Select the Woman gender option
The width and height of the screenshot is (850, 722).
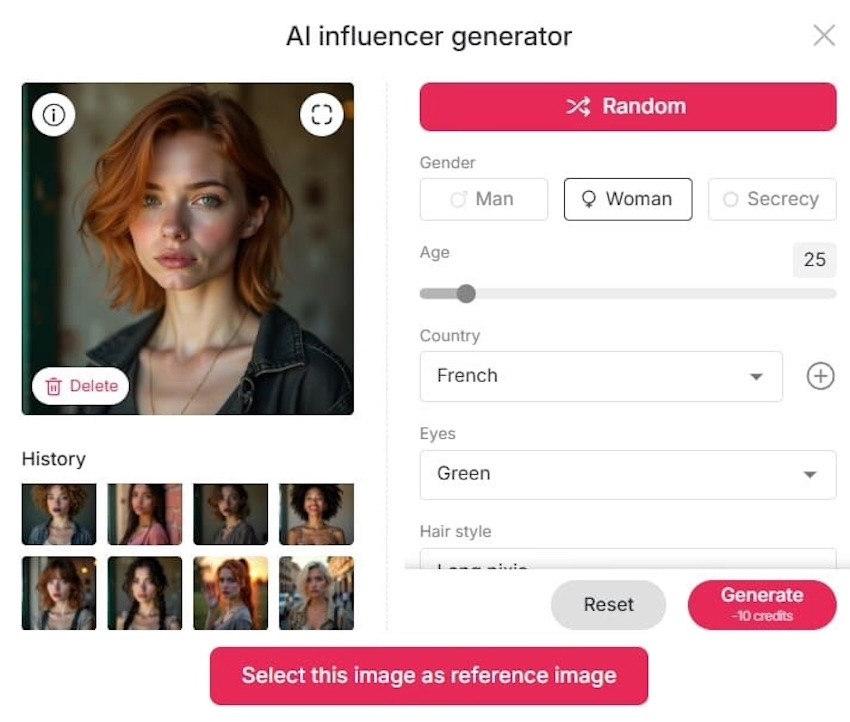(x=628, y=199)
